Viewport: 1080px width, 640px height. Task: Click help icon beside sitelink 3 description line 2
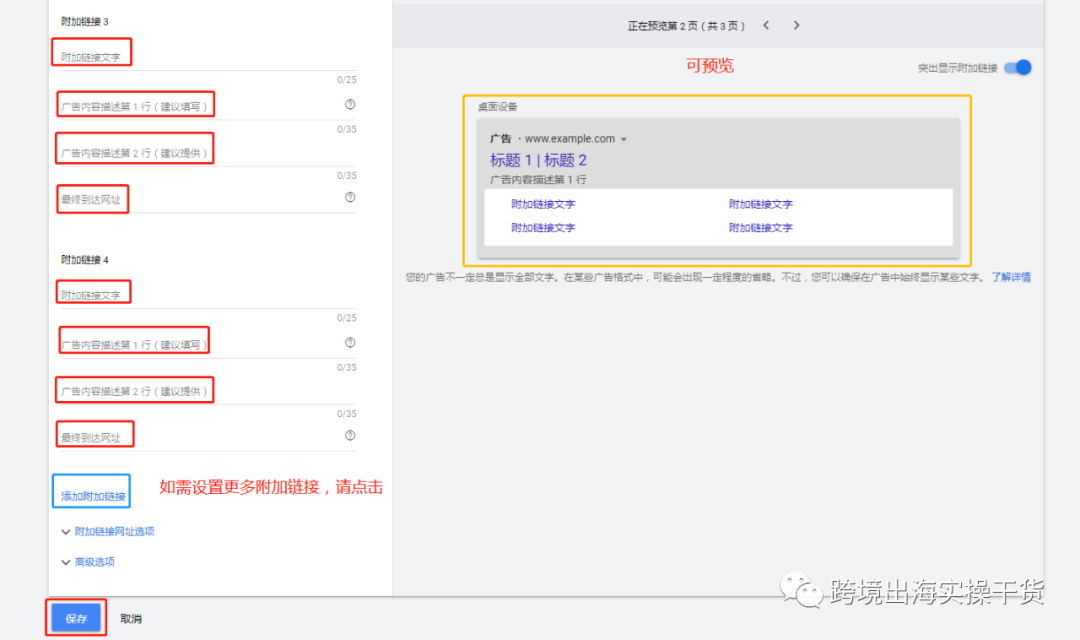[x=349, y=152]
